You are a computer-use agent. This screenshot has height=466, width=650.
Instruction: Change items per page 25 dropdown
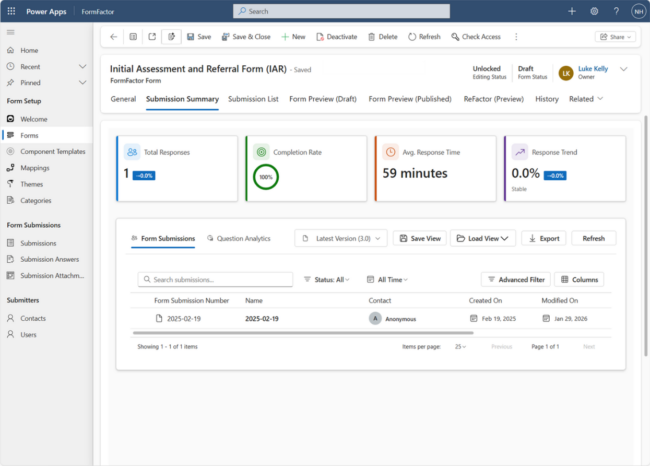click(460, 347)
